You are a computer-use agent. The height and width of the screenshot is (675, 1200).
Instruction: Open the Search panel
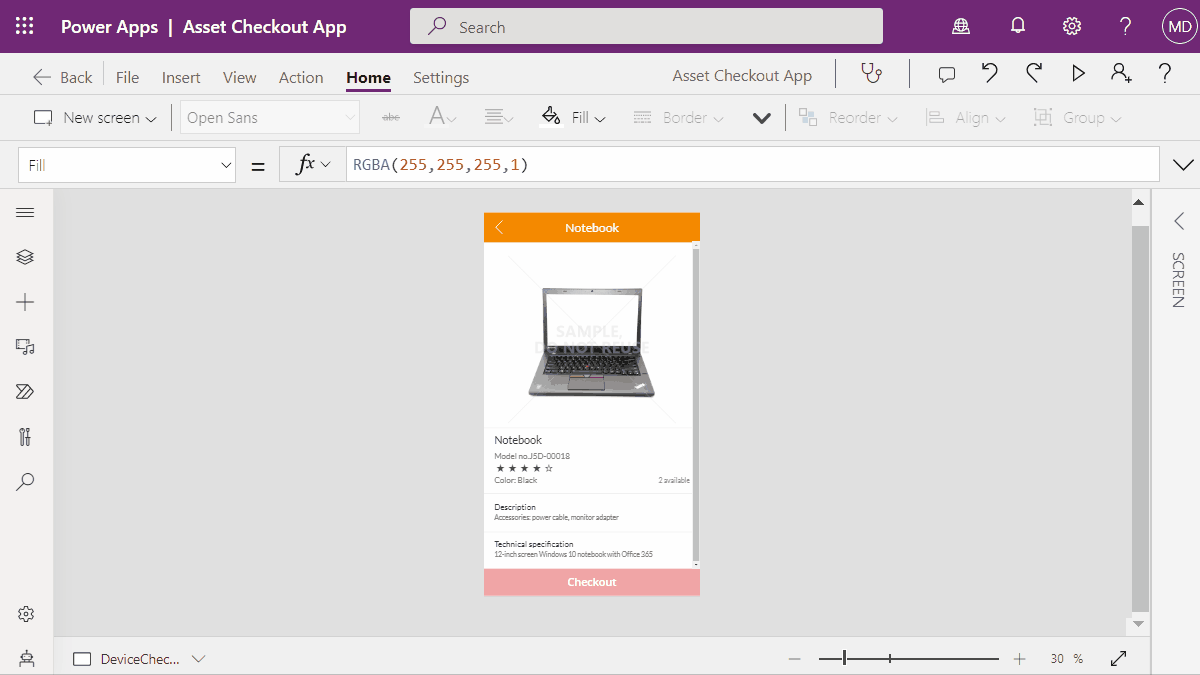(x=25, y=482)
